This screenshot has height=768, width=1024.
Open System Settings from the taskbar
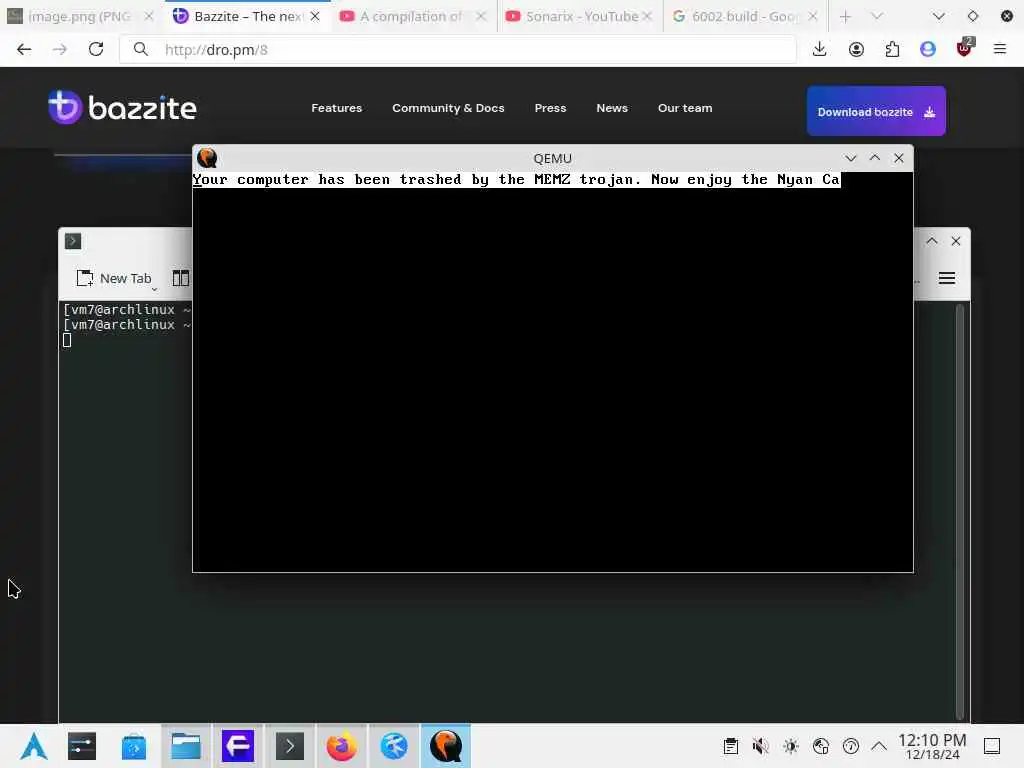click(x=82, y=746)
